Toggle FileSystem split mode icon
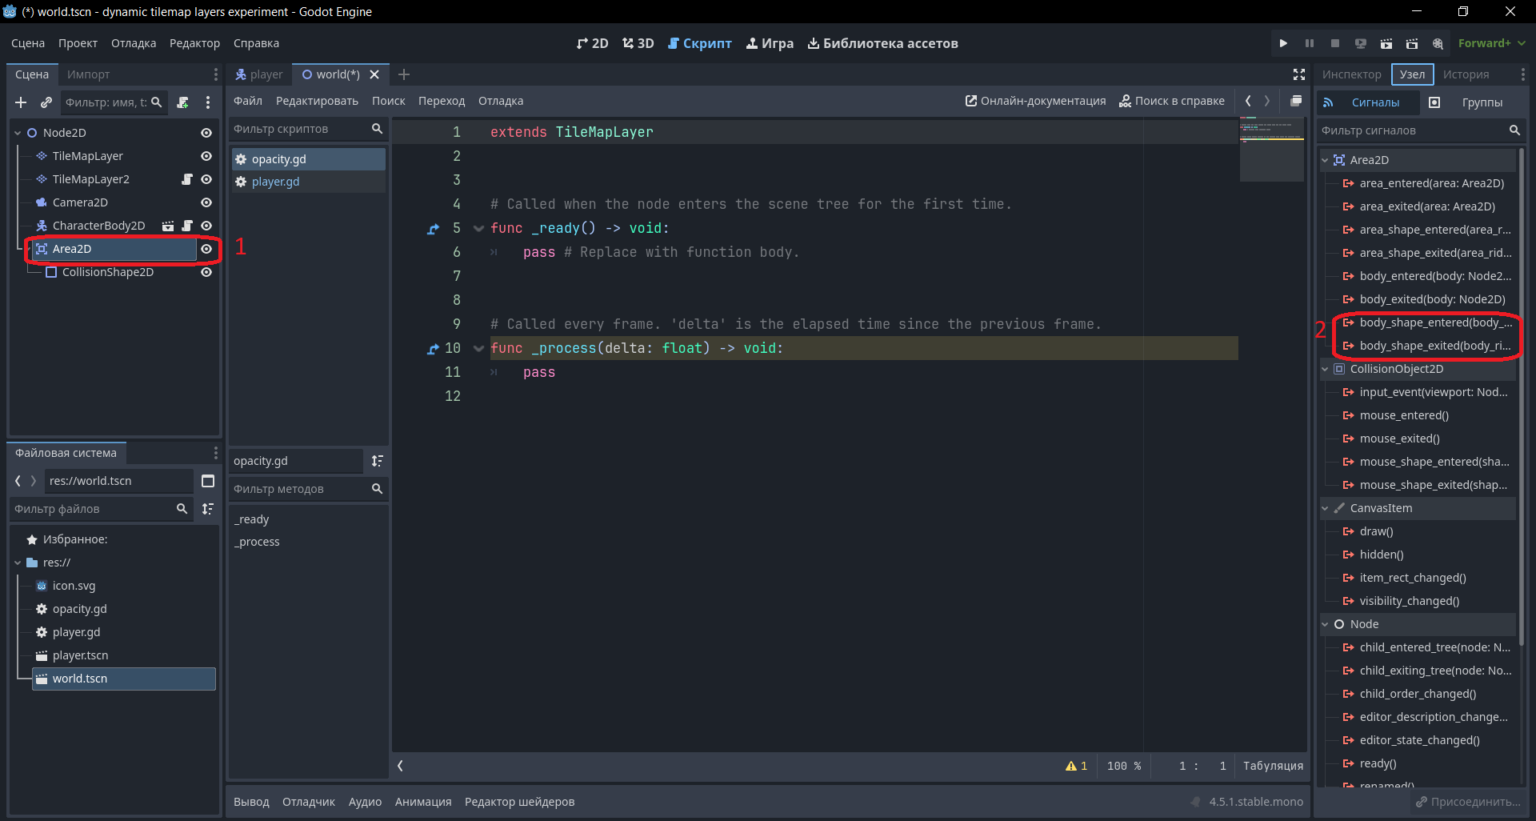The height and width of the screenshot is (821, 1536). coord(208,481)
